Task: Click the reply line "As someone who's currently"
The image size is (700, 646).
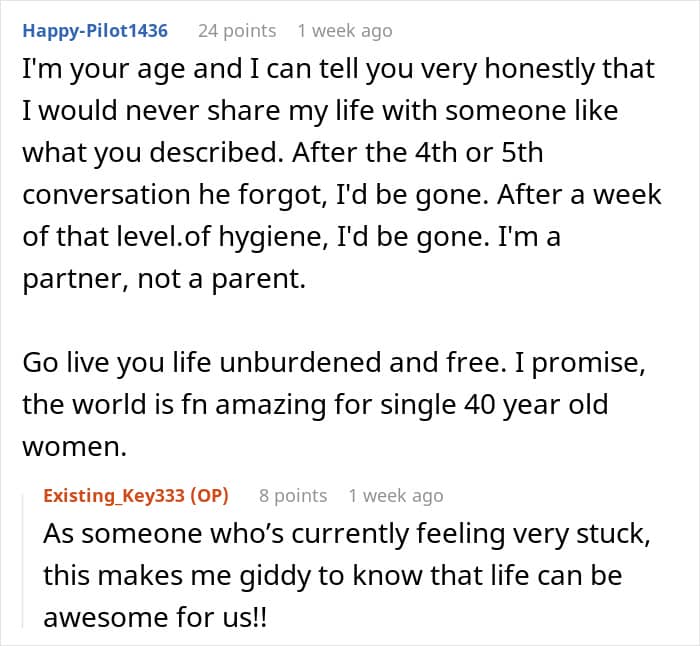Action: click(x=346, y=533)
